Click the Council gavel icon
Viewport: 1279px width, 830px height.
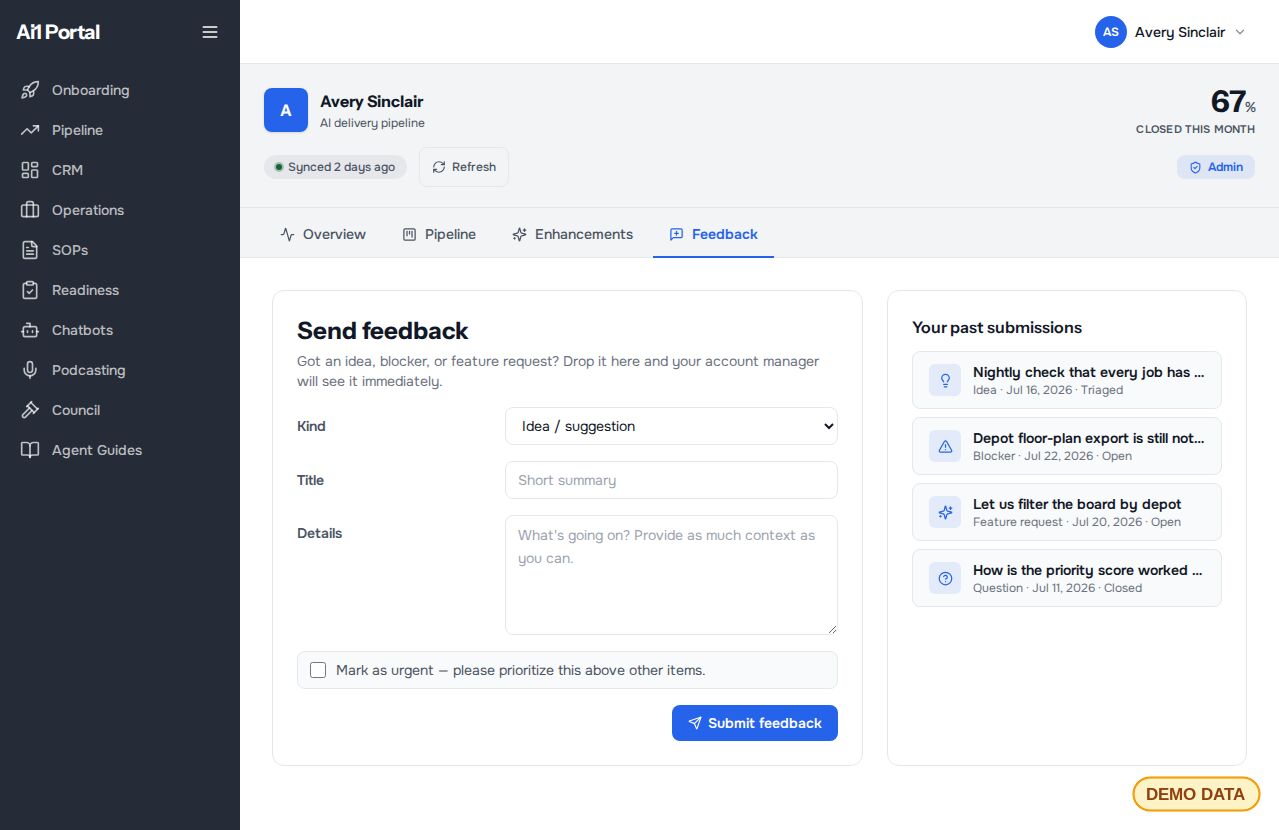(30, 410)
